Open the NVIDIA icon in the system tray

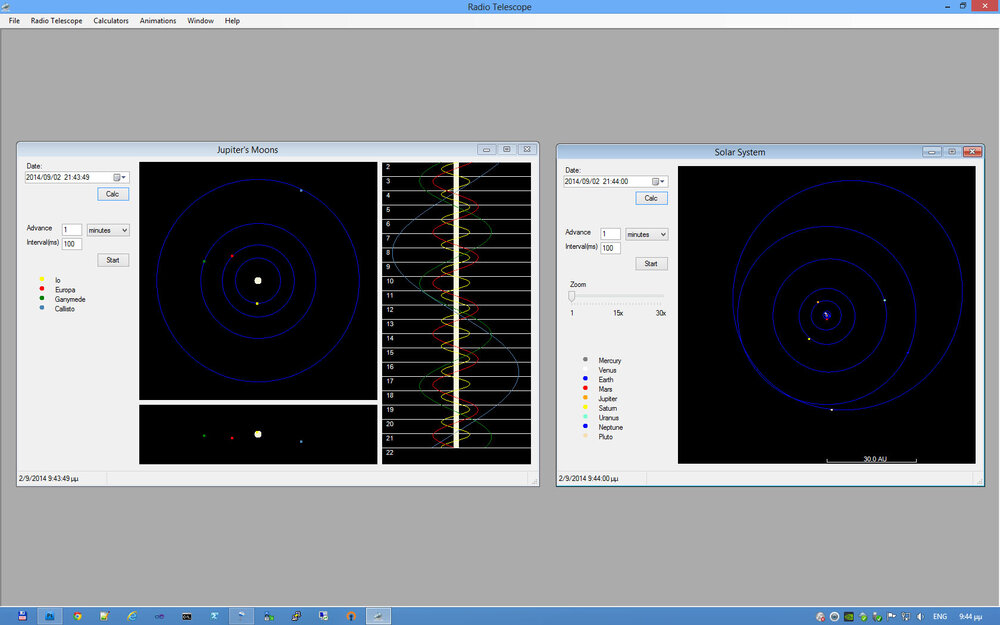(849, 616)
